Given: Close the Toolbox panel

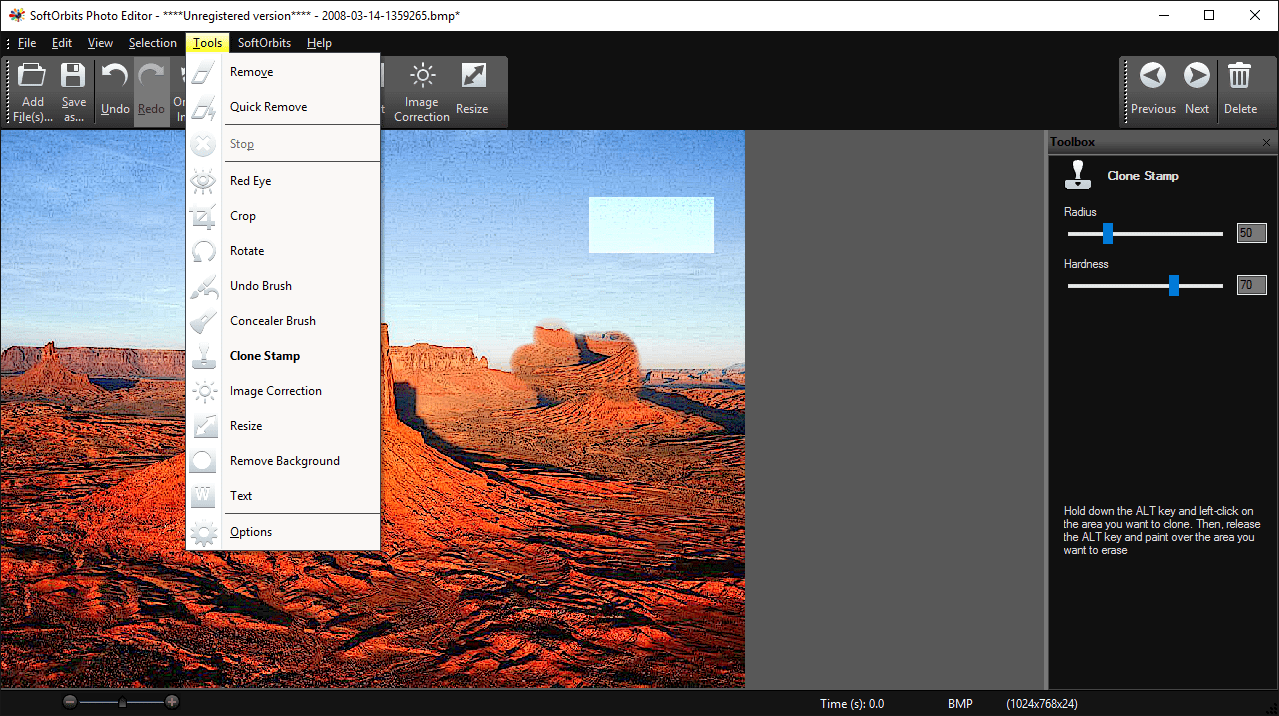Looking at the screenshot, I should point(1265,142).
